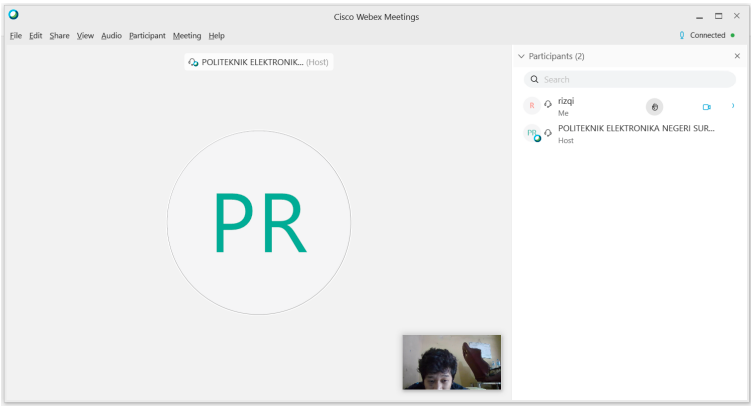Click the POLITEKNIK ELEKTRONIK... (Host) name label
Screen dimensions: 754x410
tap(259, 62)
